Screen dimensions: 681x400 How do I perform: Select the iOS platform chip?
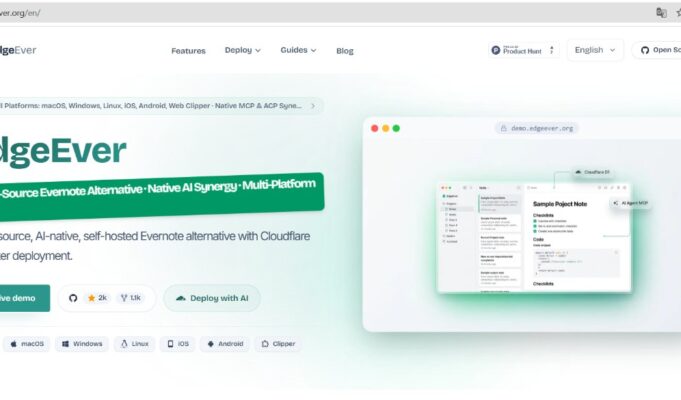(x=178, y=344)
